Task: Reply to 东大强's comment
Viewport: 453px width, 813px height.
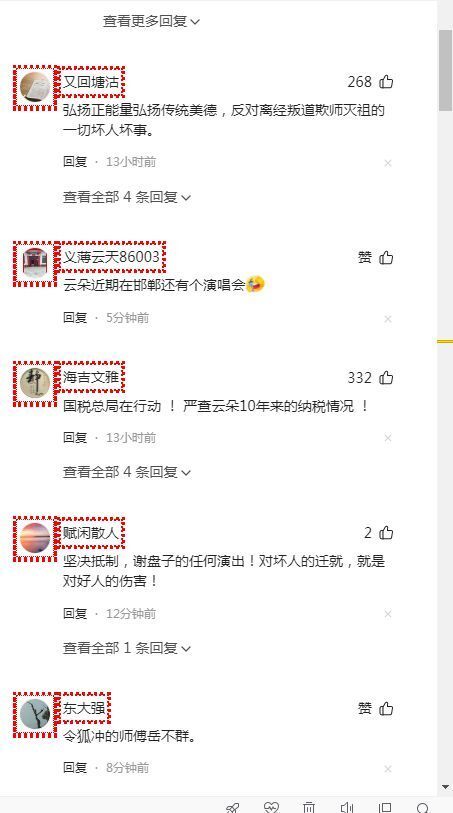Action: (75, 767)
